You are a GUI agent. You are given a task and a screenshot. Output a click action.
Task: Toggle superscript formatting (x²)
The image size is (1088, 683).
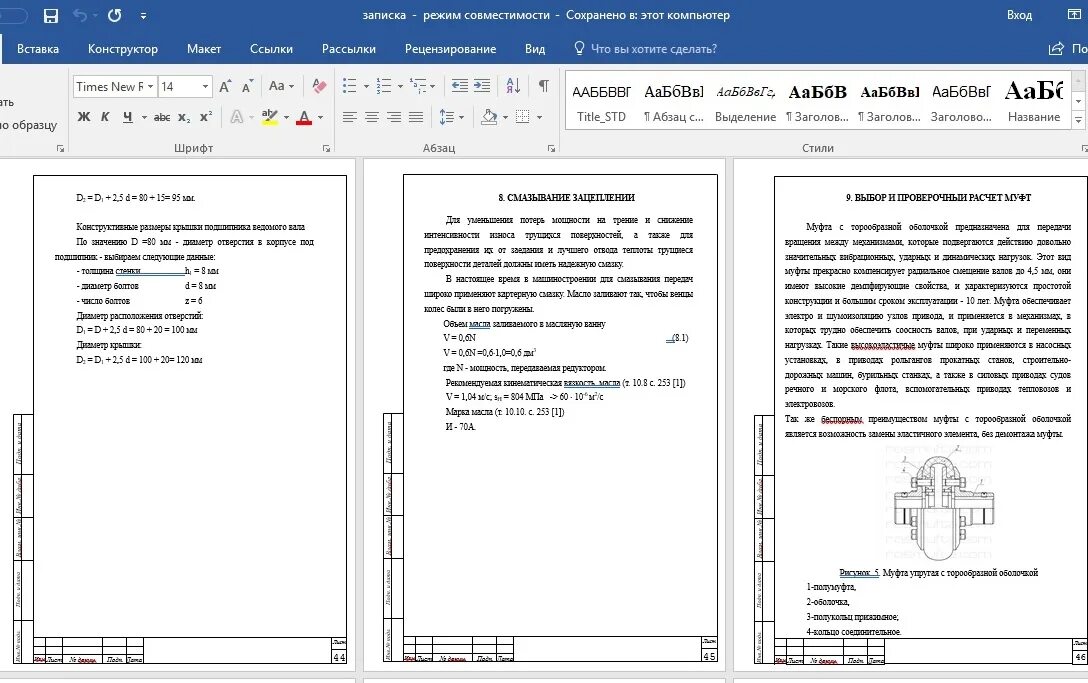coord(205,117)
